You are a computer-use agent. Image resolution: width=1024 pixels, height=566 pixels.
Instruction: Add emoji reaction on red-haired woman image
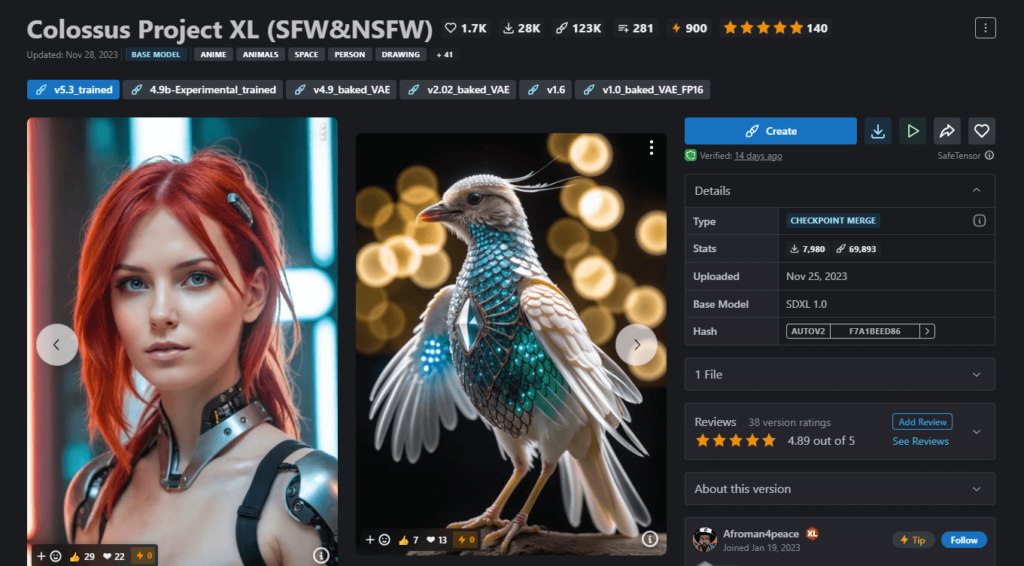tap(48, 555)
